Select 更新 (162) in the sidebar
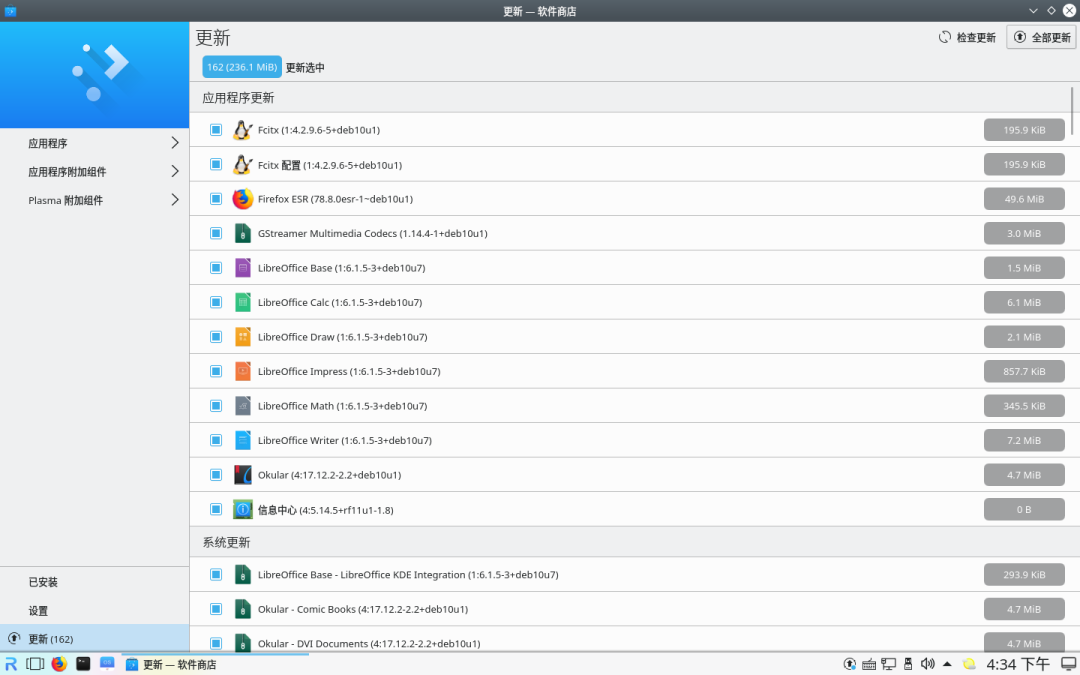 click(x=94, y=638)
